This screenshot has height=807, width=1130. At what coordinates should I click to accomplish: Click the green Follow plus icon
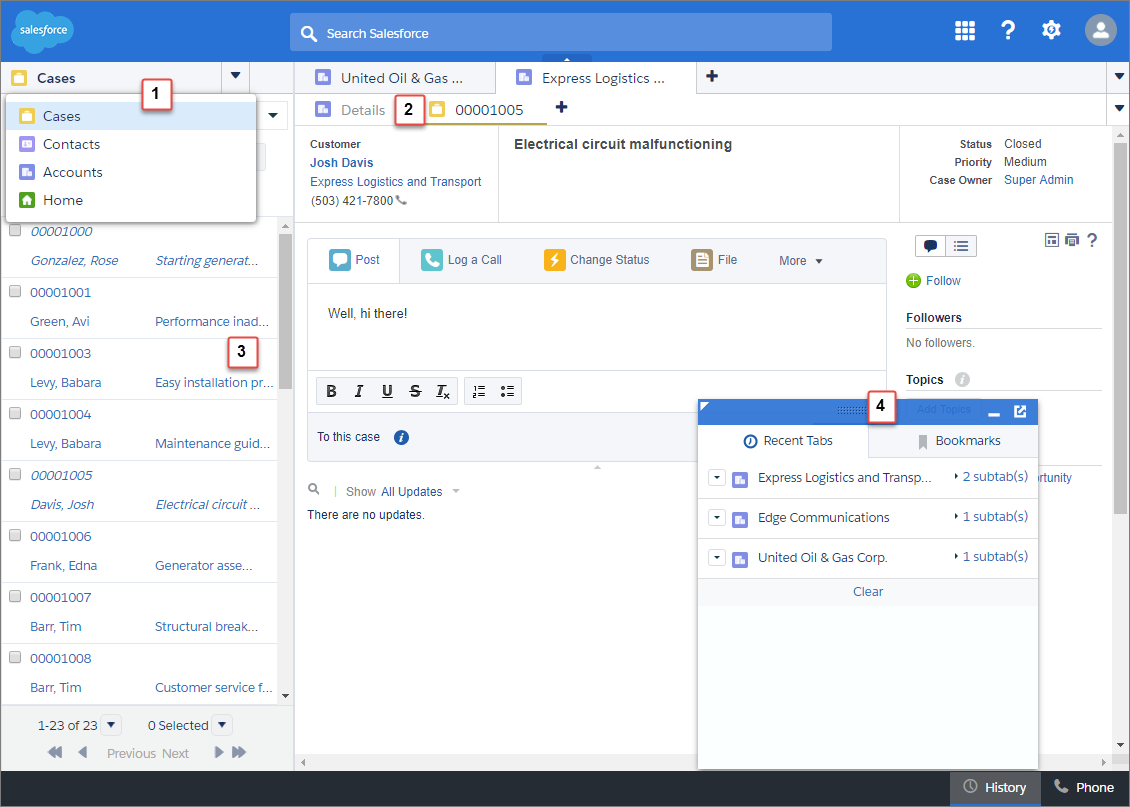click(913, 281)
